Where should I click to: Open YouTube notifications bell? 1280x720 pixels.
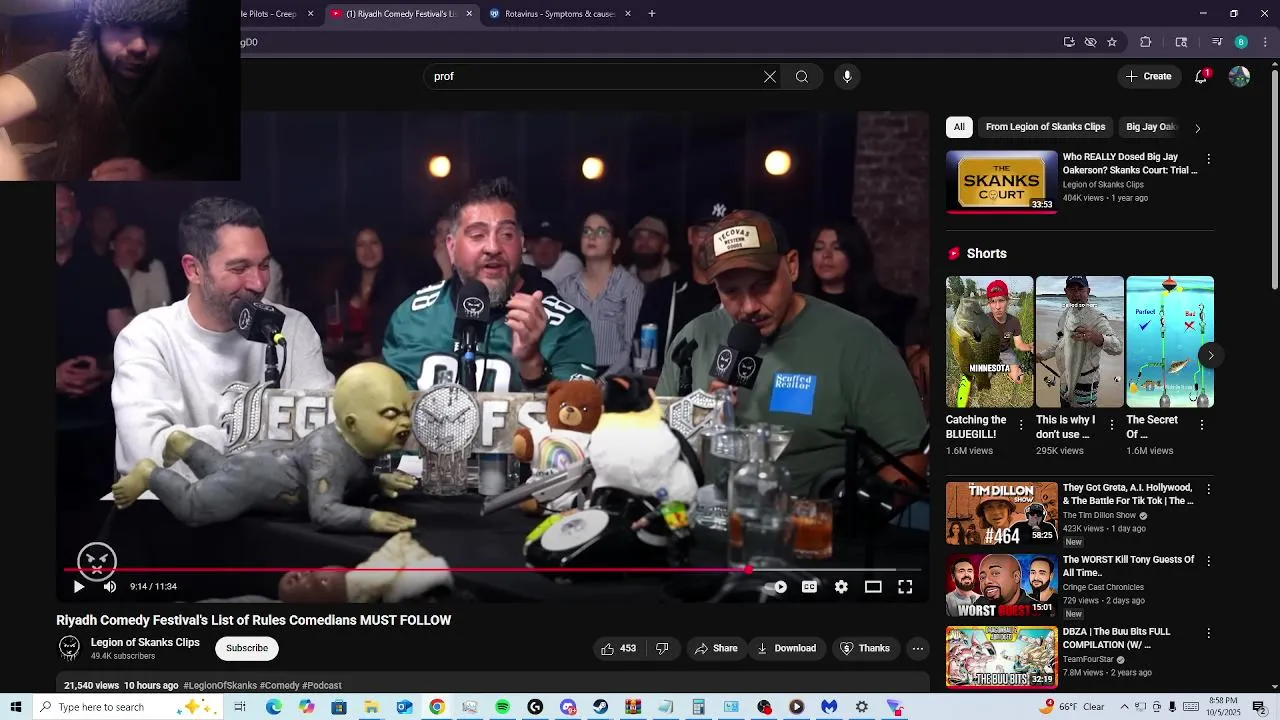(1201, 77)
